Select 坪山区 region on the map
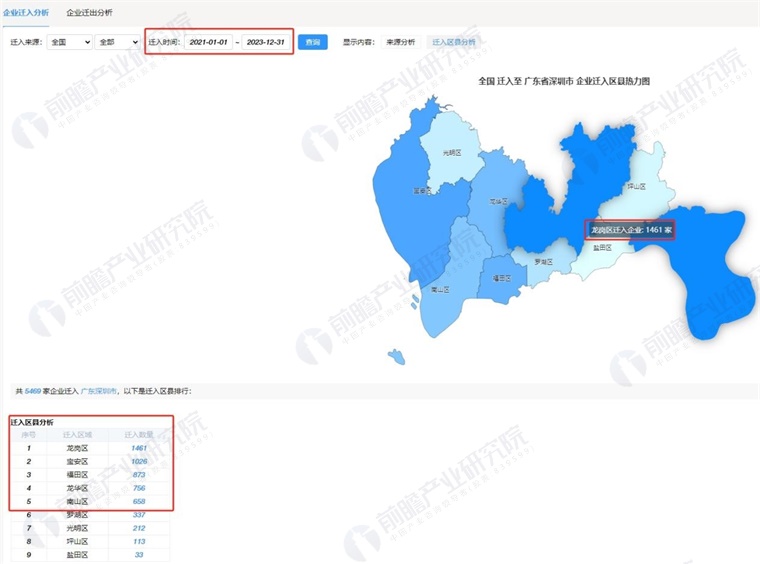Screen dimensions: 760x564 (x=636, y=187)
